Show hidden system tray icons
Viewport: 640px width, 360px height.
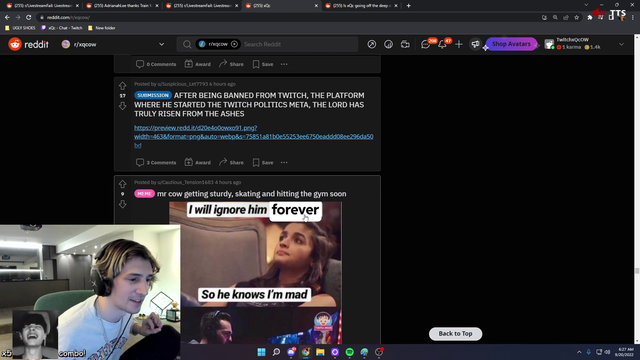(579, 352)
